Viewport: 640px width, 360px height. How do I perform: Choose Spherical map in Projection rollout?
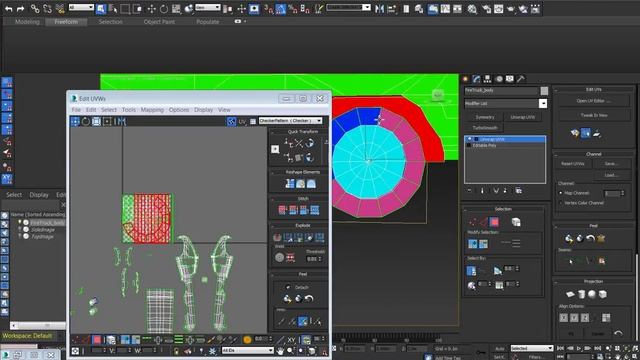tap(592, 294)
